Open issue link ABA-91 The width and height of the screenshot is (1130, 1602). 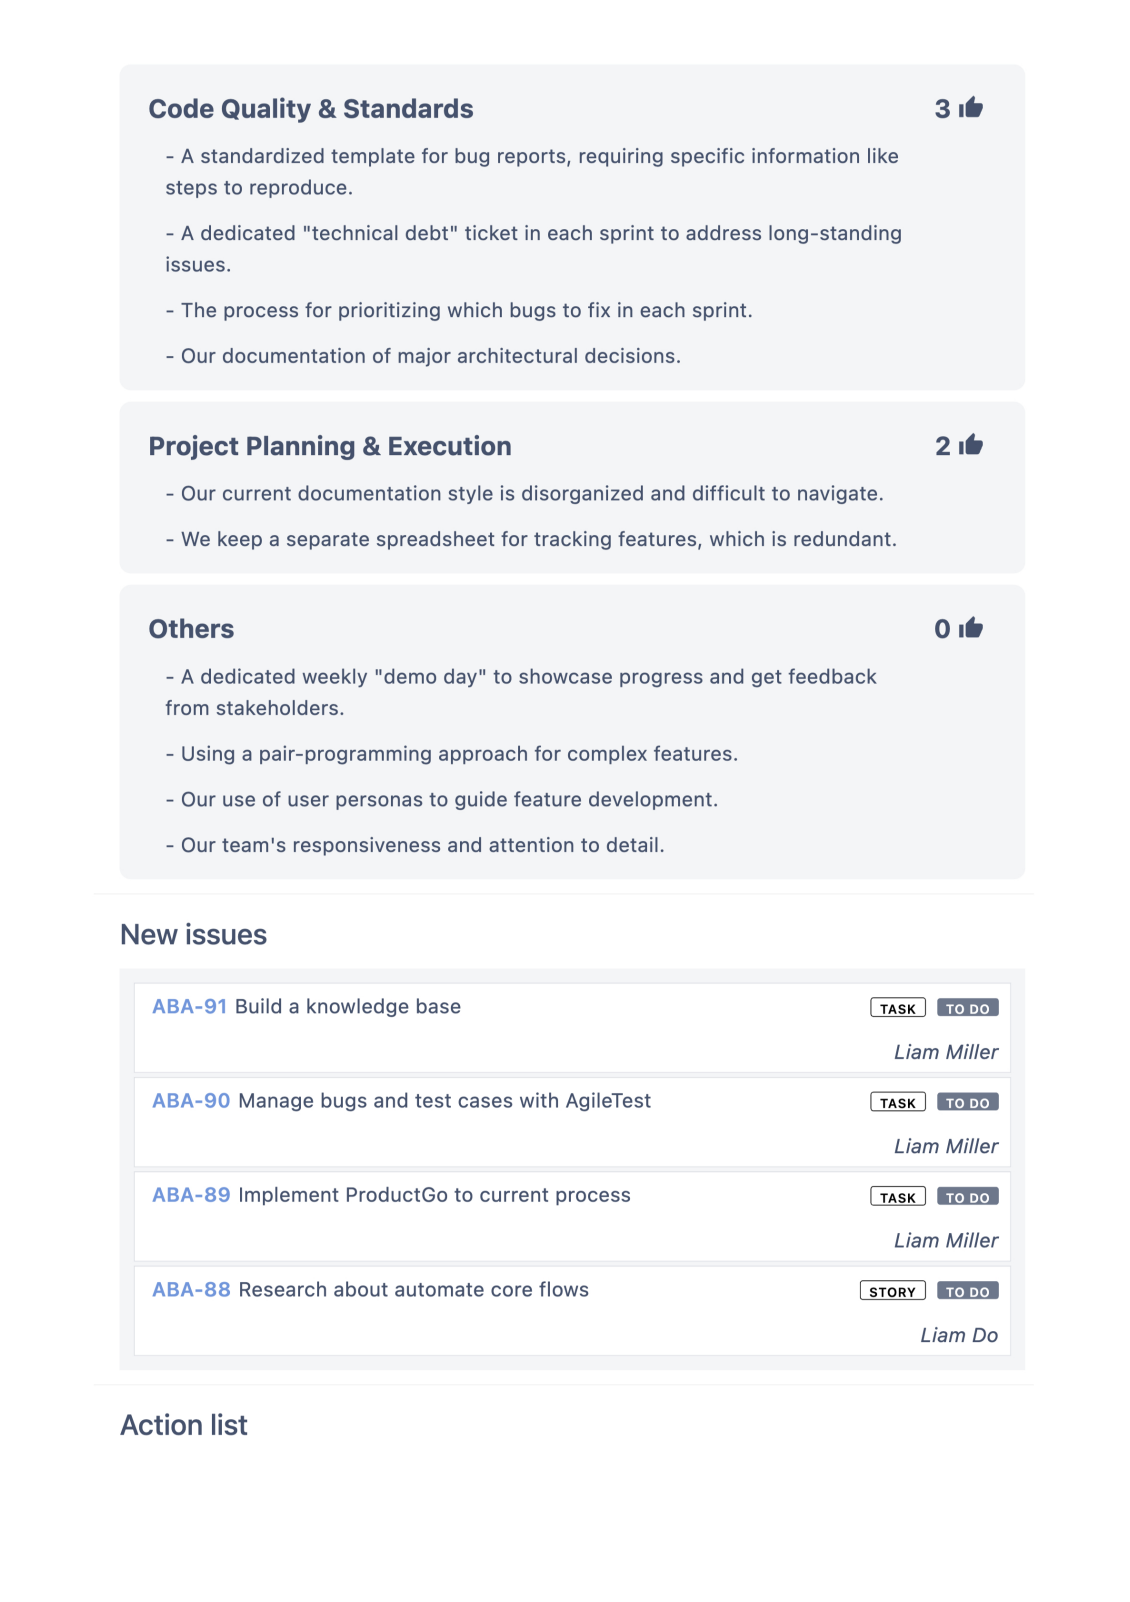click(x=189, y=1007)
